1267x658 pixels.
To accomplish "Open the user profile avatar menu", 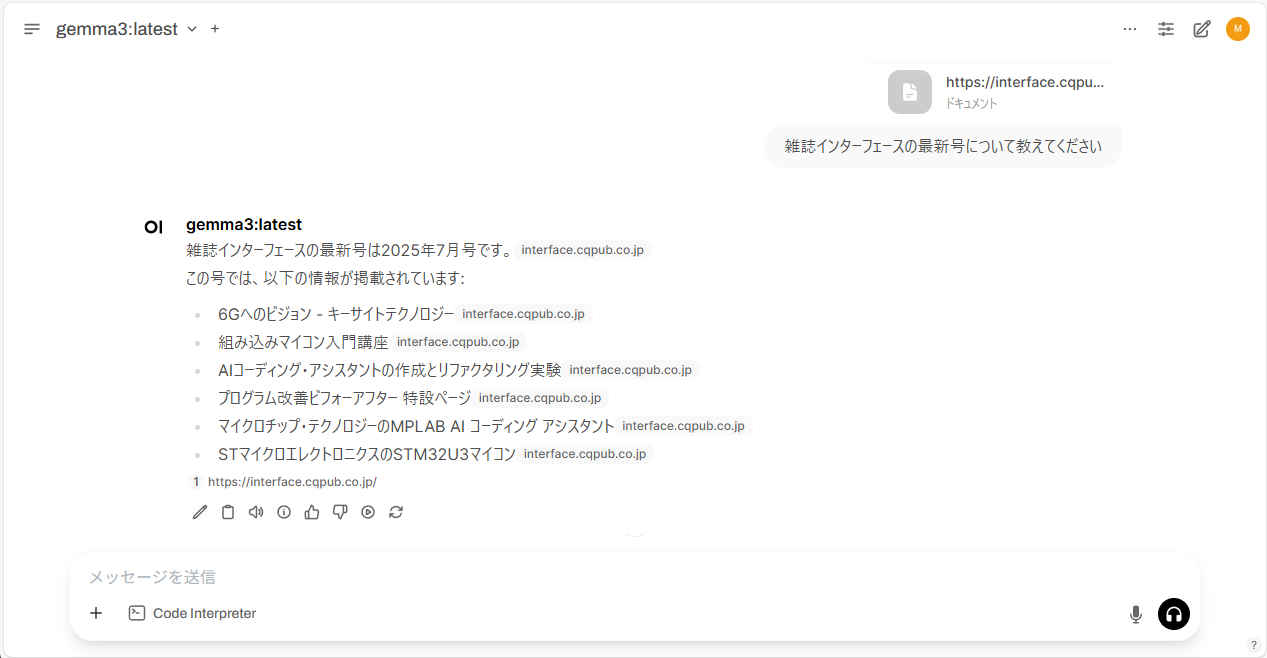I will pyautogui.click(x=1238, y=29).
